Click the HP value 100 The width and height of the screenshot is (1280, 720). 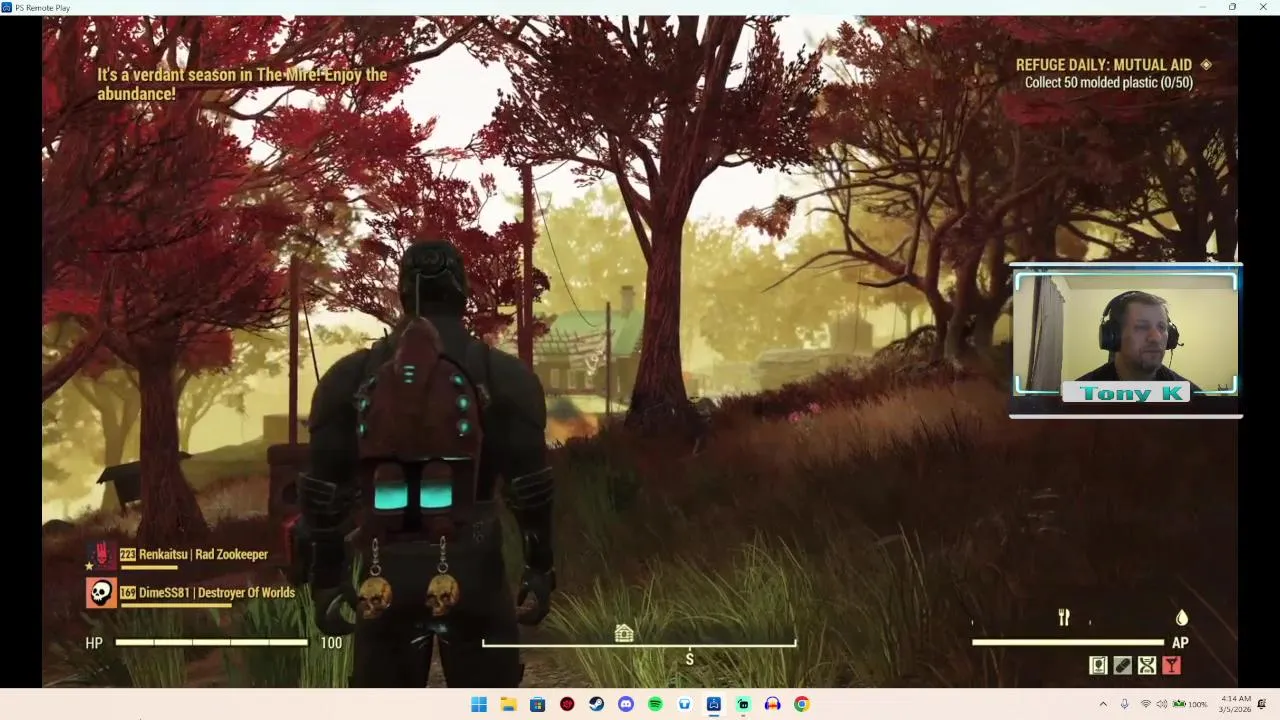(x=331, y=643)
